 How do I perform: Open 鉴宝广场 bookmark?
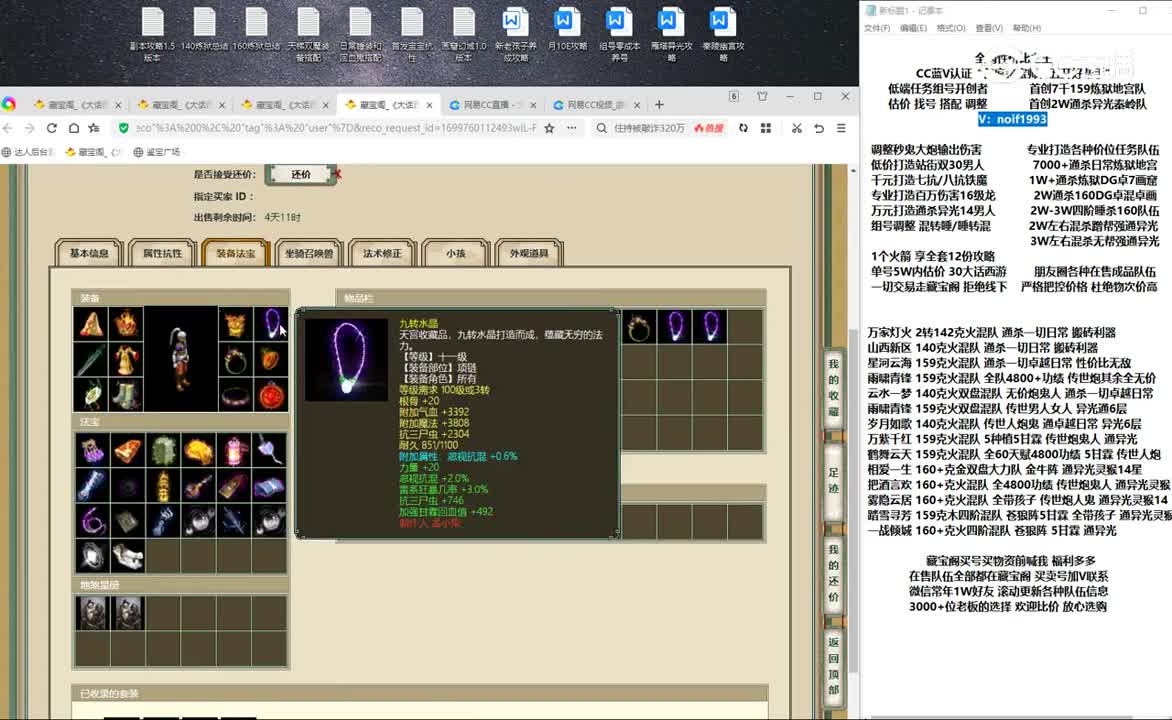click(x=156, y=152)
